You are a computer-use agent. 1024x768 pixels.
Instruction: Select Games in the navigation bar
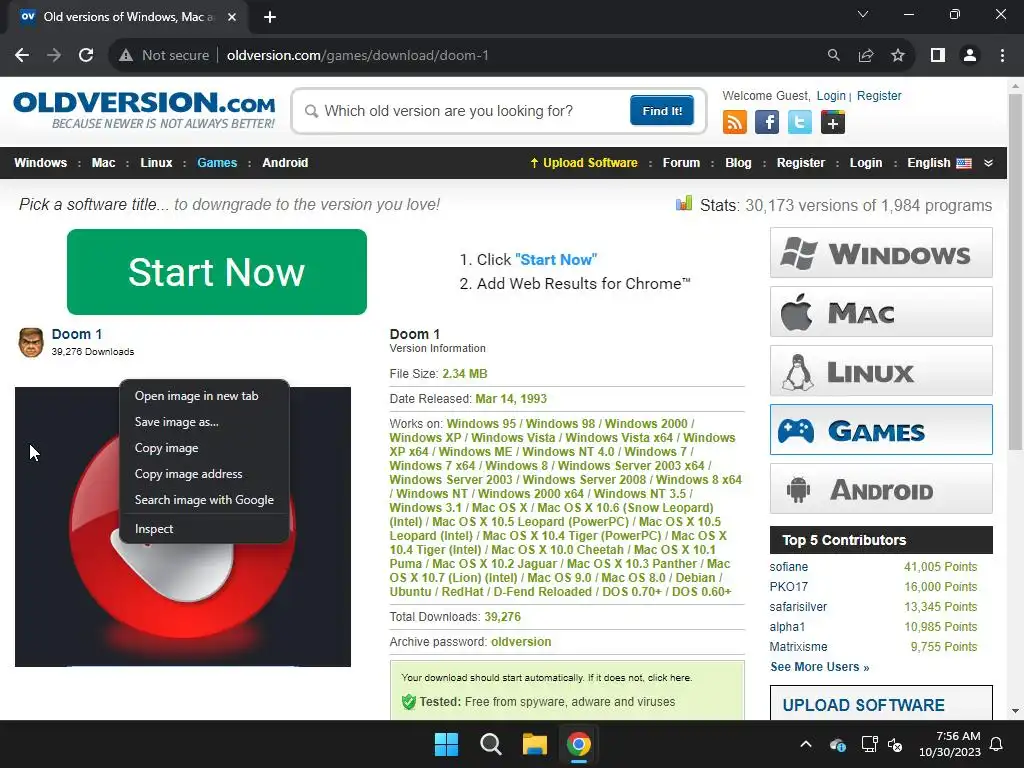[217, 163]
